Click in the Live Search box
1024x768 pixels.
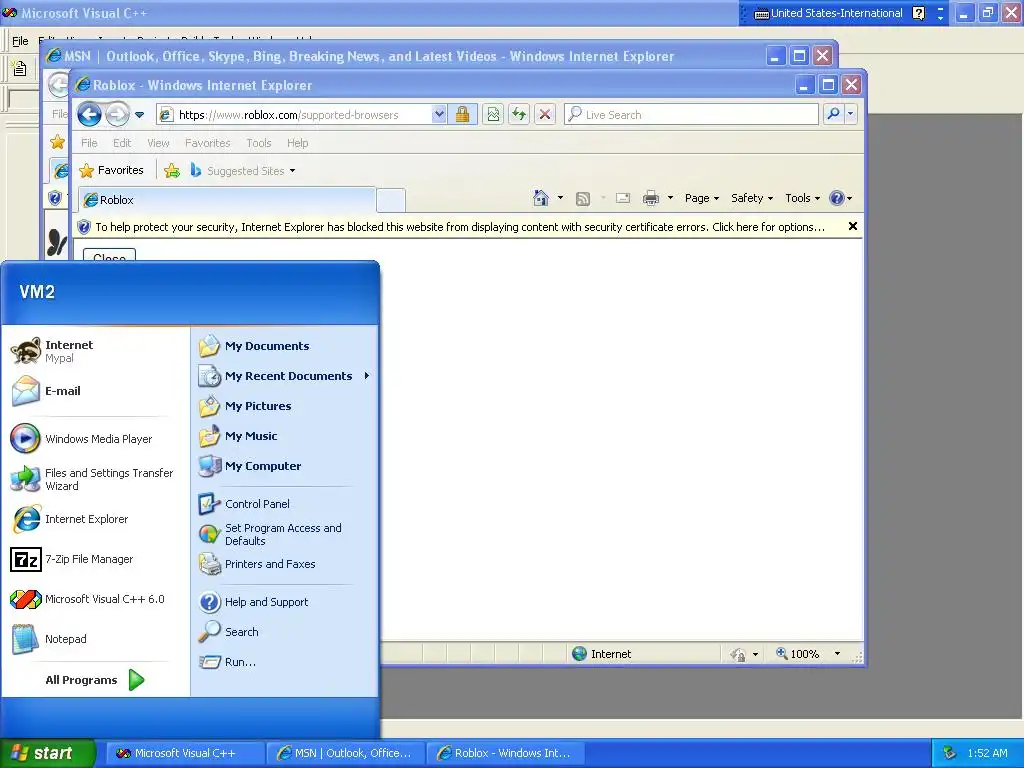(x=692, y=115)
